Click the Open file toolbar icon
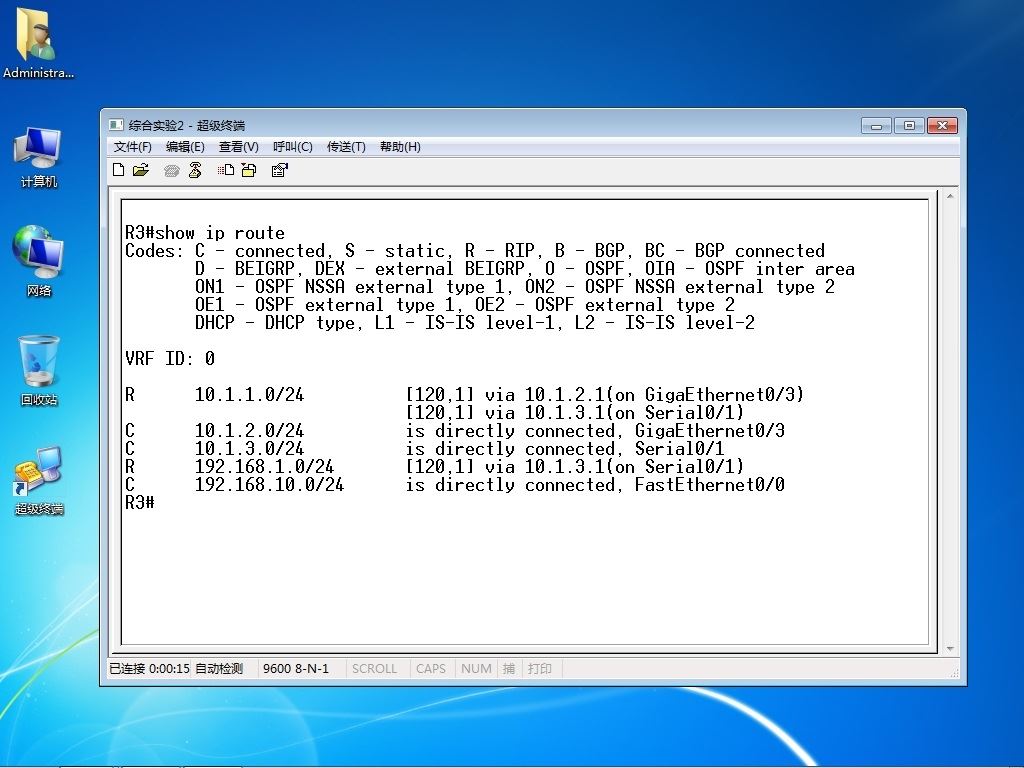 (140, 170)
